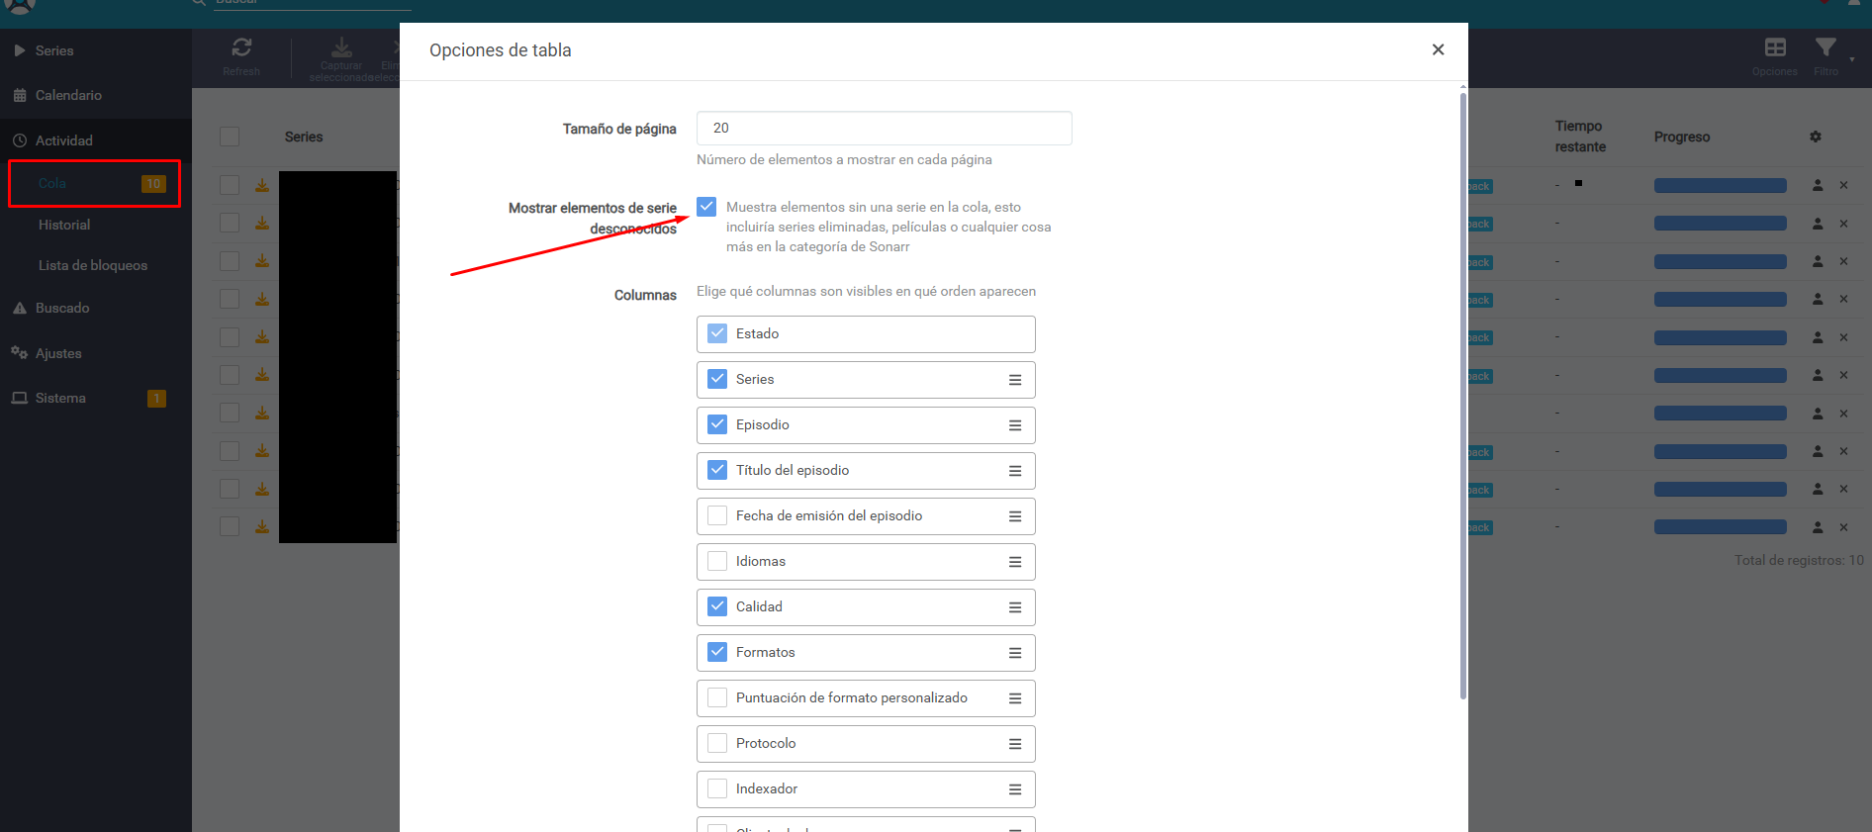Expand the Series sidebar section

[x=54, y=50]
